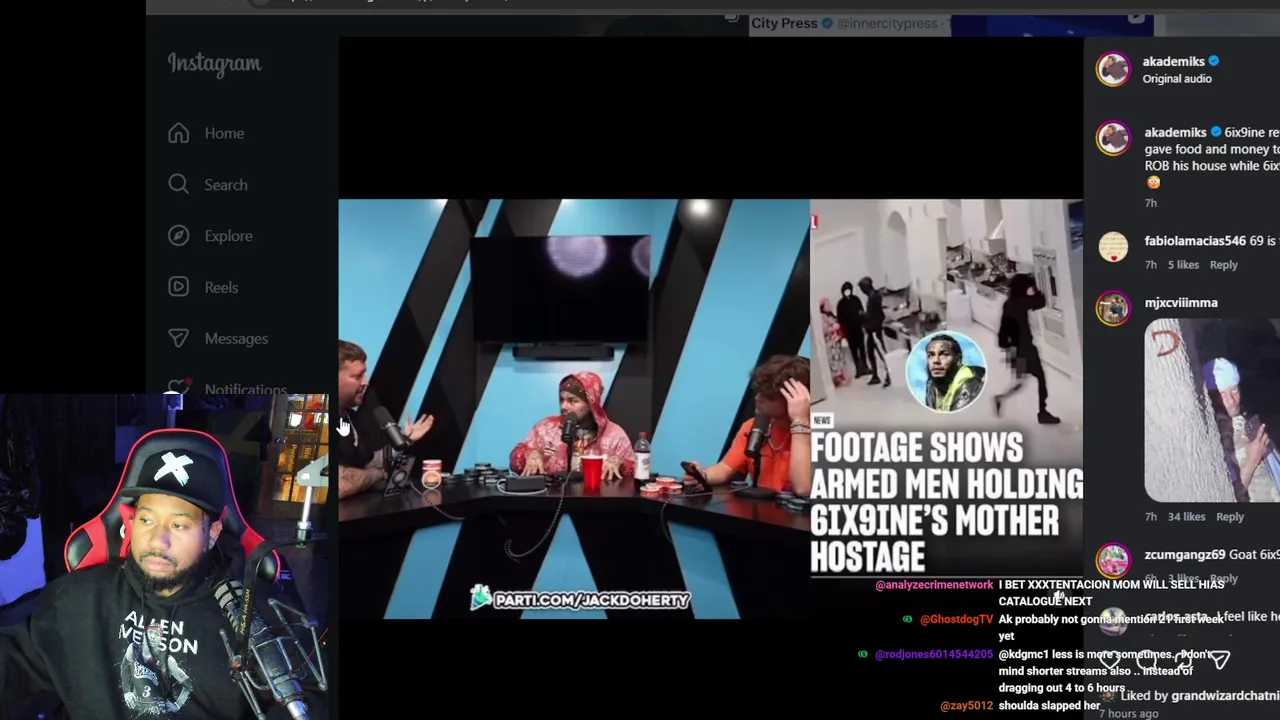Viewport: 1280px width, 720px height.
Task: Open the image attached to mjxcviiimma comment
Action: click(1212, 410)
